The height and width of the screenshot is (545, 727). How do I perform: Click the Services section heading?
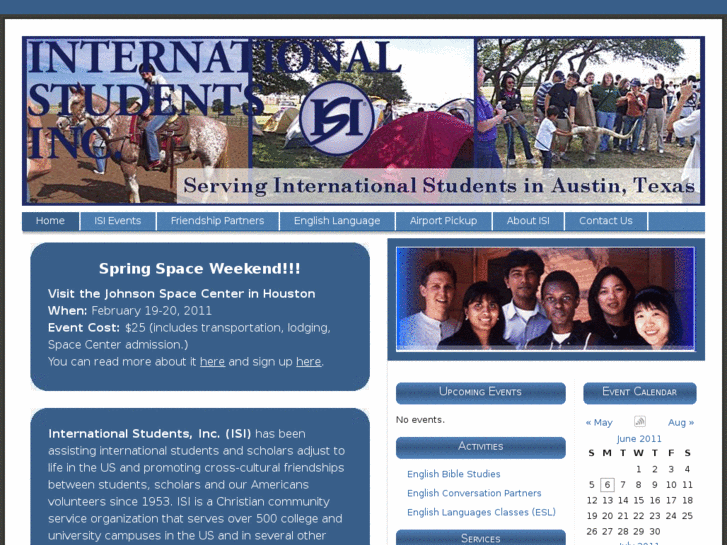(x=480, y=538)
